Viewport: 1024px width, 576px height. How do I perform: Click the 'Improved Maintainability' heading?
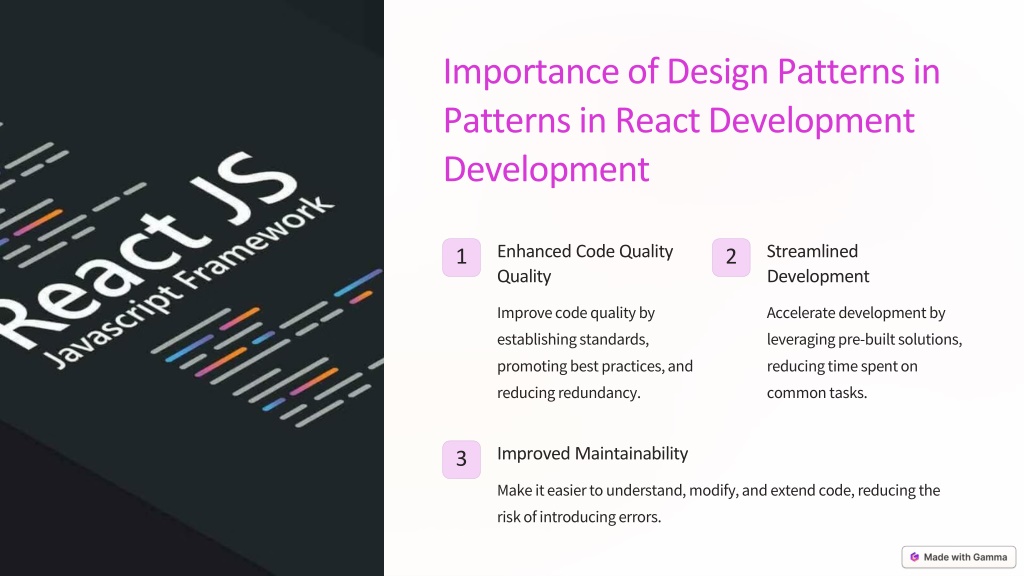[592, 453]
